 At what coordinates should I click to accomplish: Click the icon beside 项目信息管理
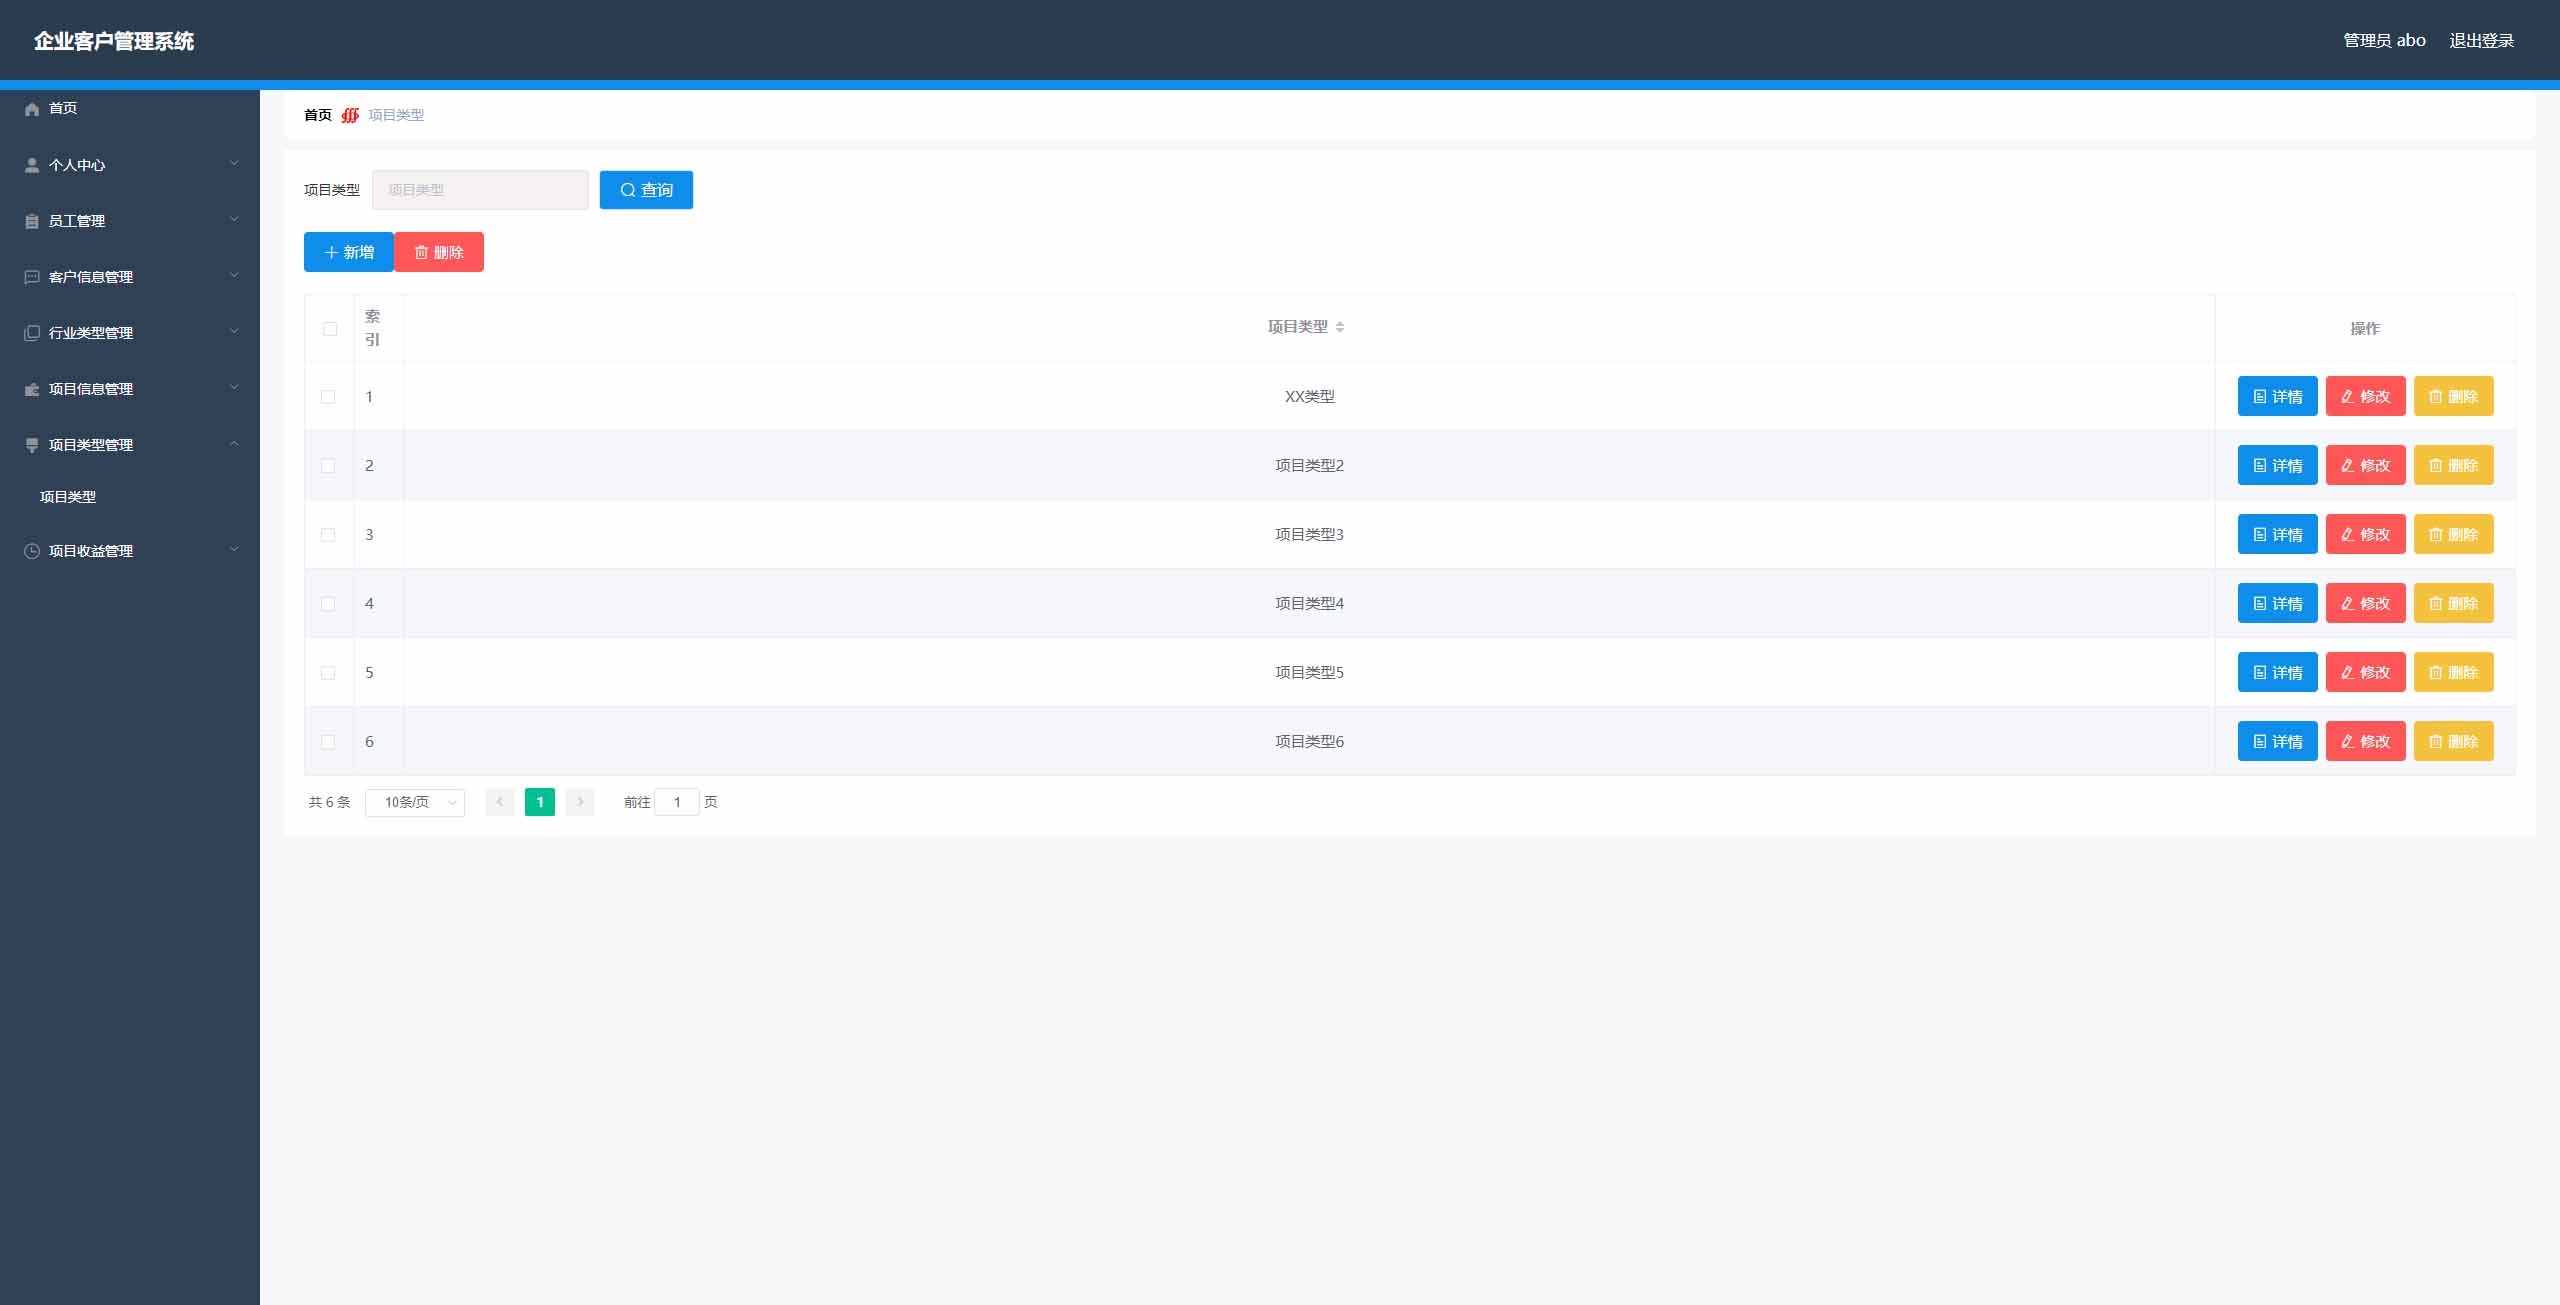point(32,389)
